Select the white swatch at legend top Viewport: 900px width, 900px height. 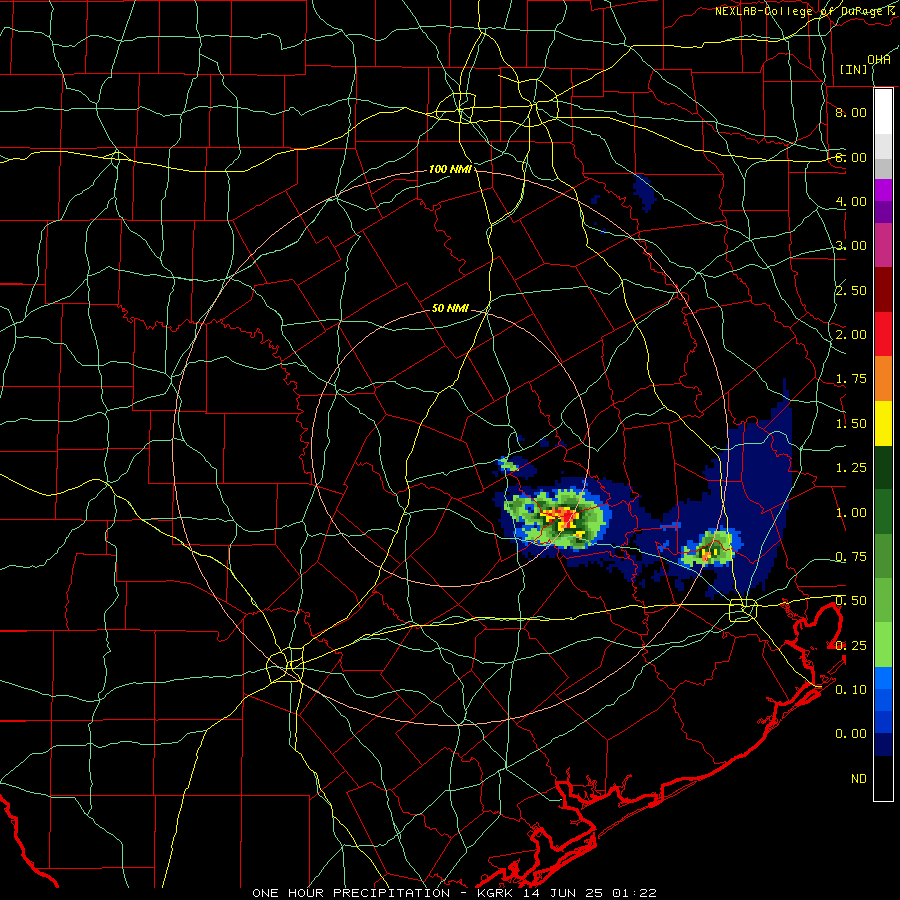pyautogui.click(x=883, y=112)
